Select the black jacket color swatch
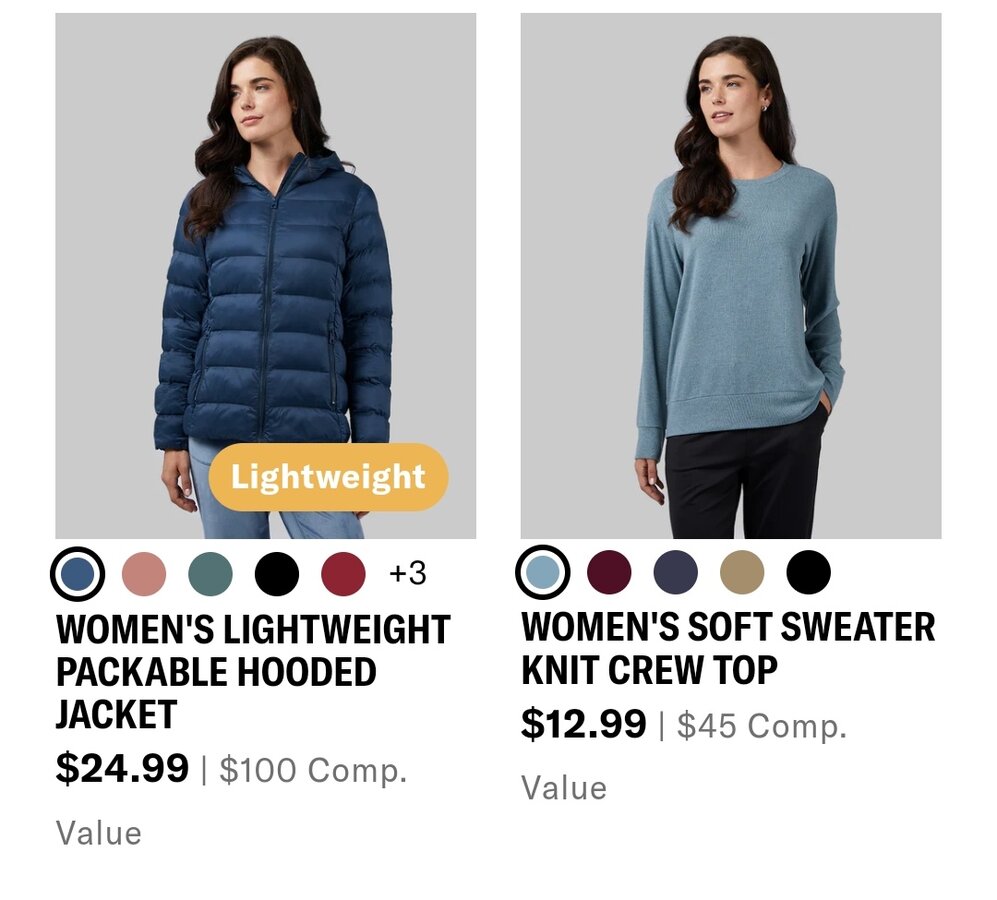This screenshot has width=997, height=900. [277, 574]
